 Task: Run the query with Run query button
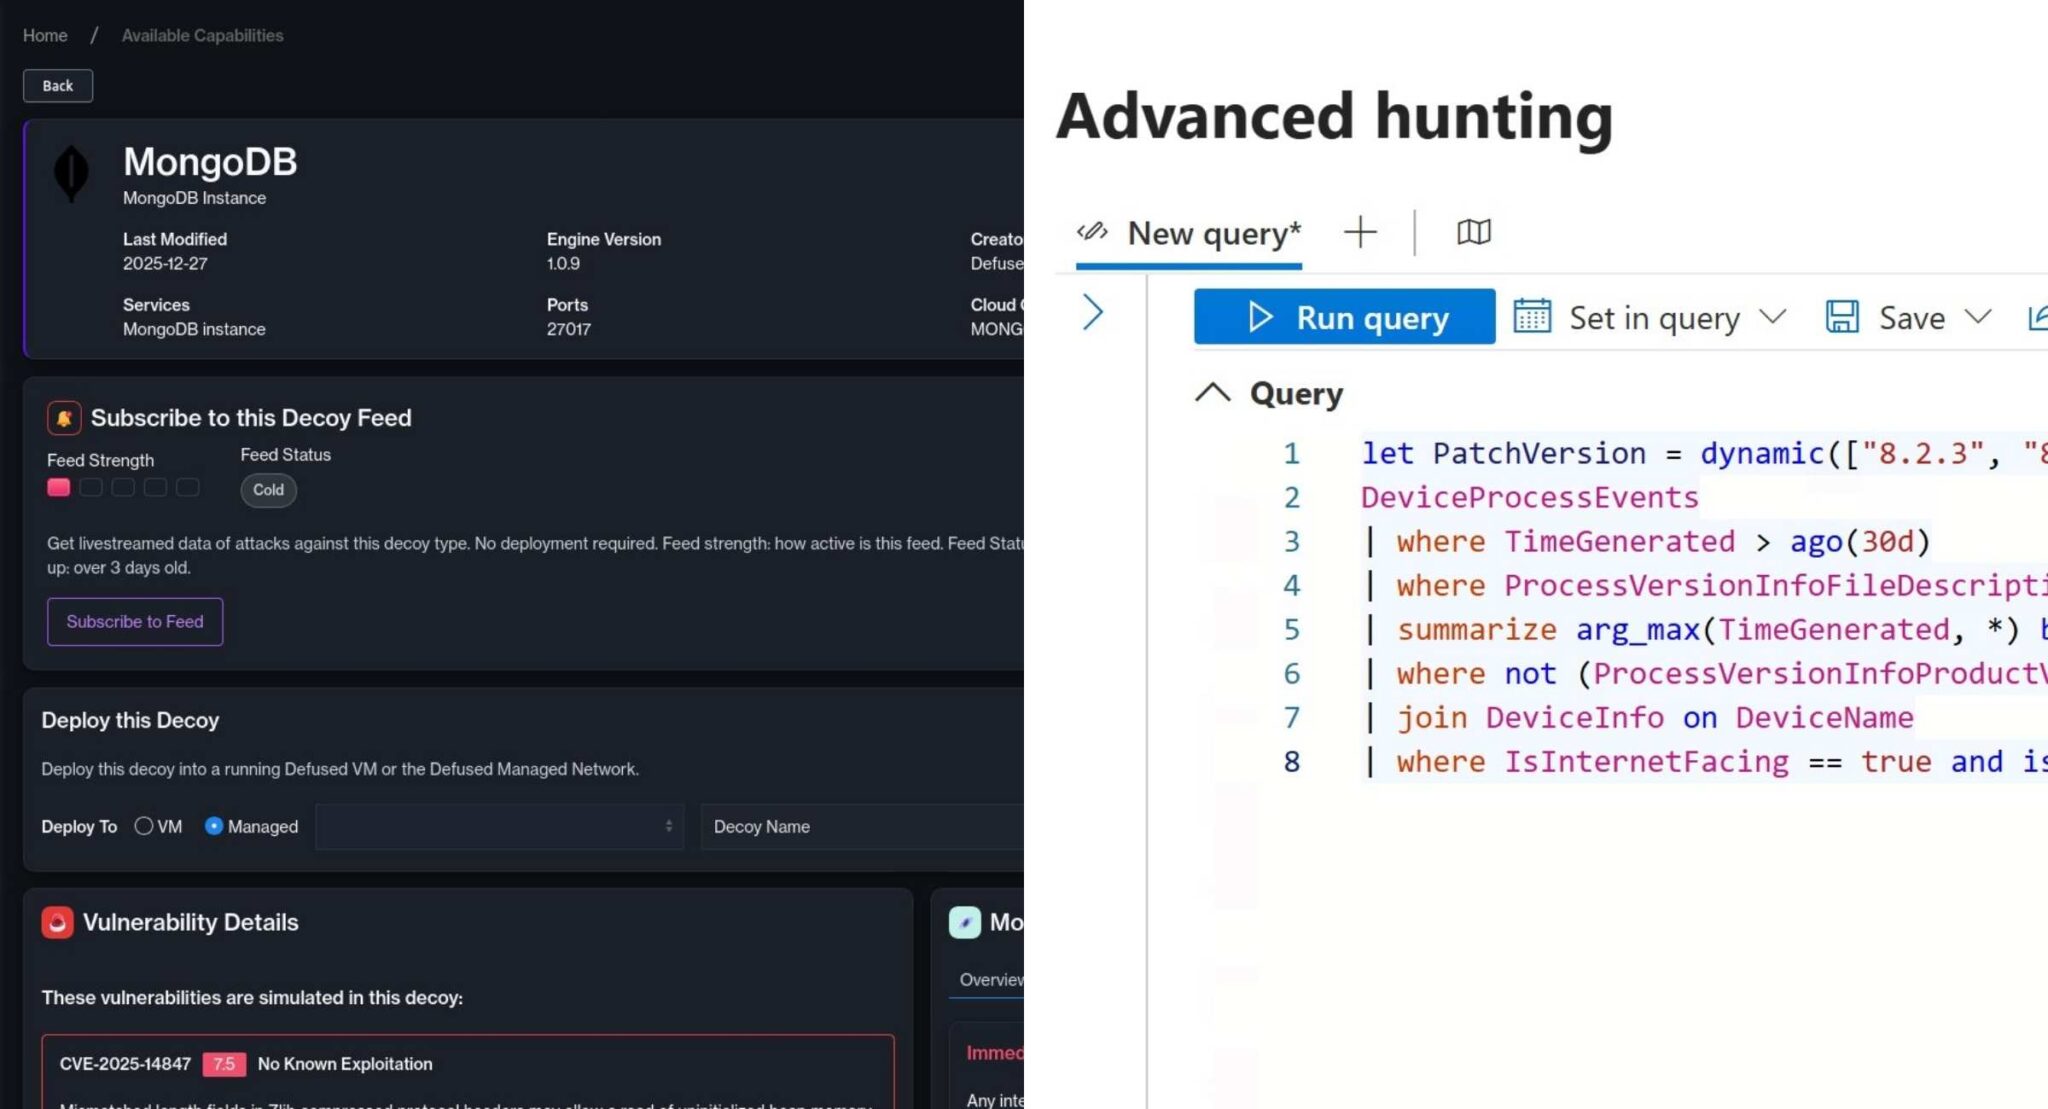click(1344, 317)
